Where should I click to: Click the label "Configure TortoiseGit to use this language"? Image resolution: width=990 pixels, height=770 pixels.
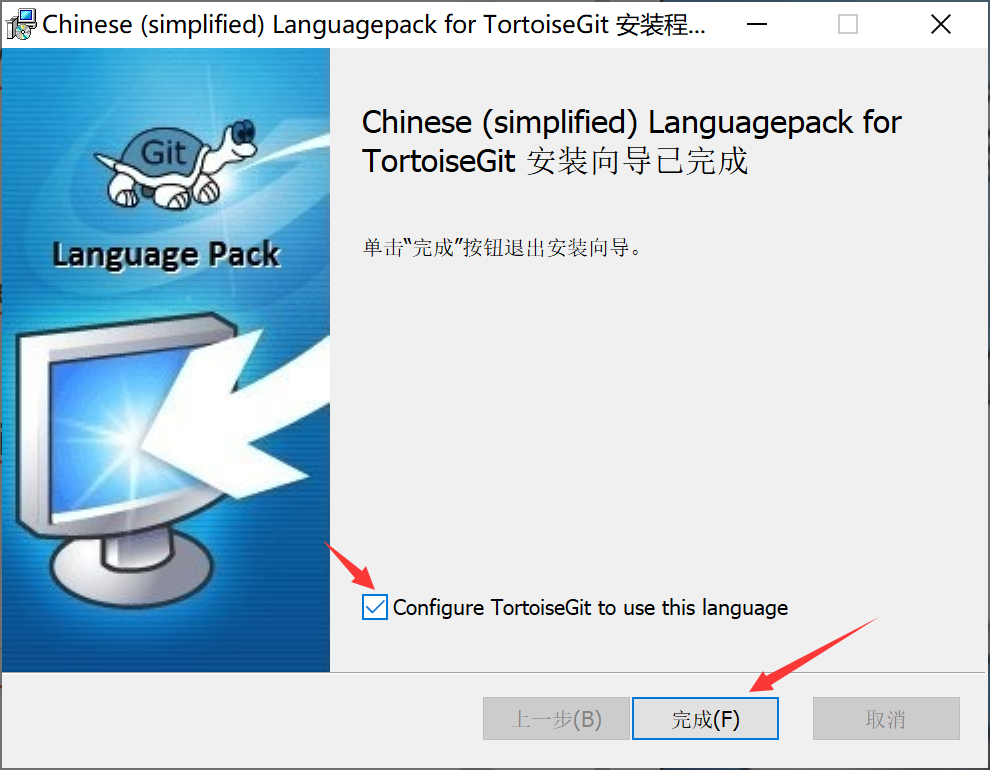click(590, 607)
